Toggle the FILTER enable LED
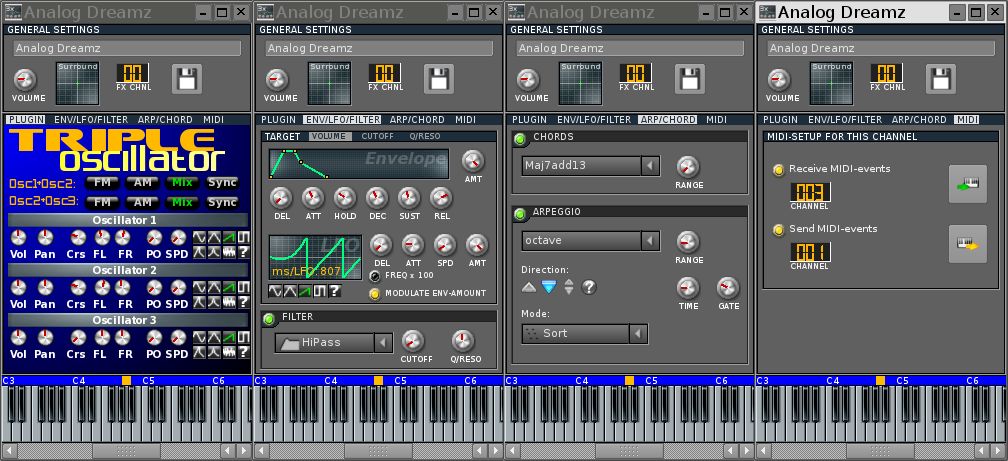1008x461 pixels. [269, 318]
